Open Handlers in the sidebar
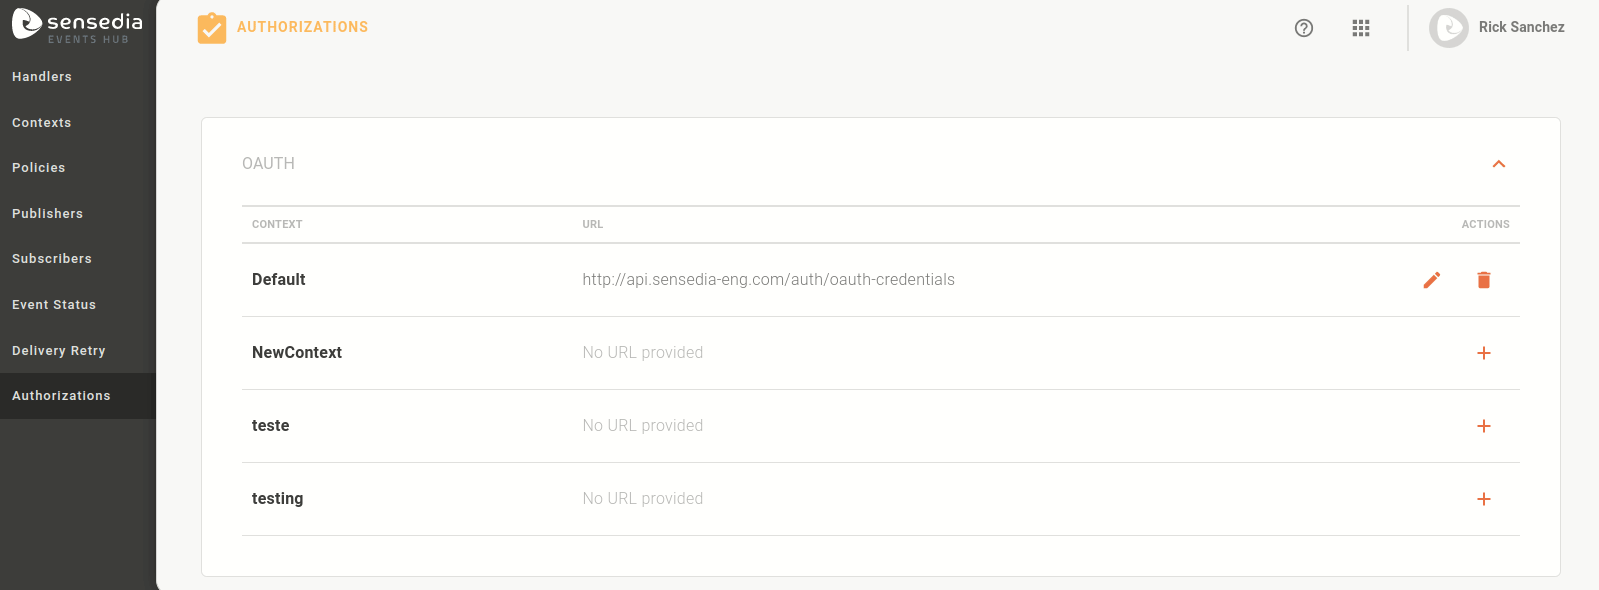Image resolution: width=1599 pixels, height=590 pixels. (x=78, y=77)
